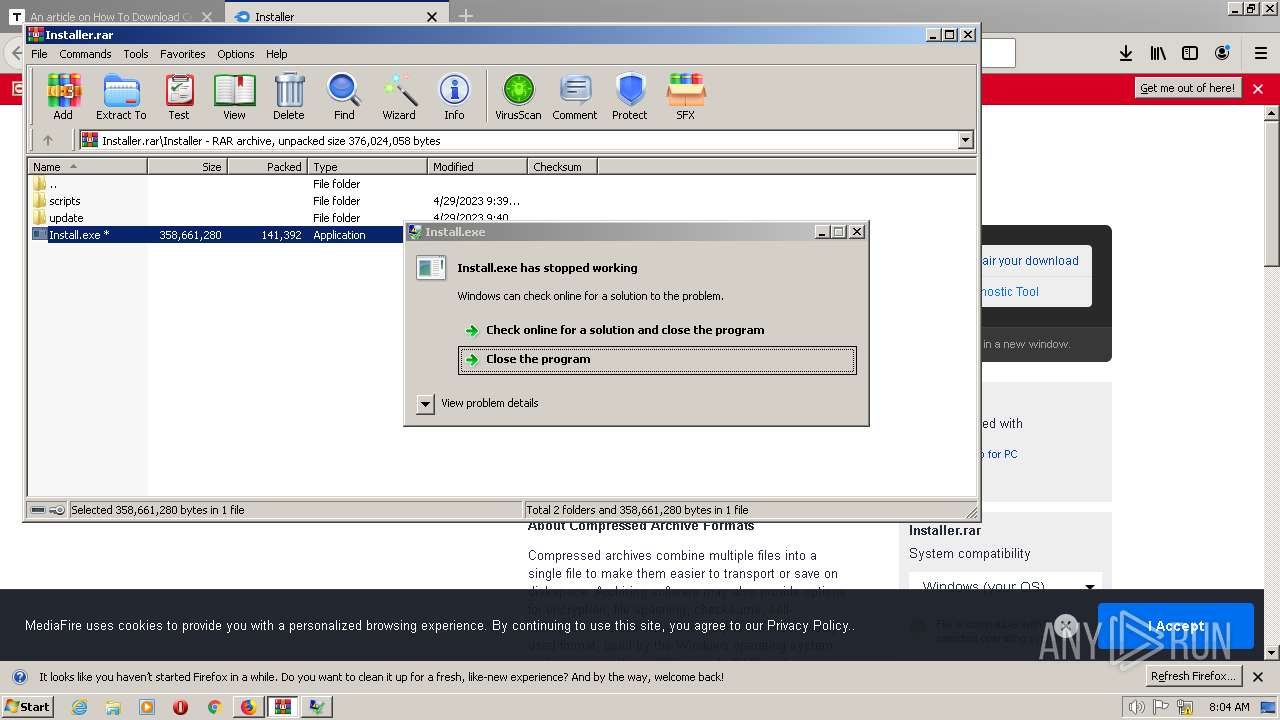The height and width of the screenshot is (720, 1280).
Task: Expand the archive path dropdown
Action: (965, 141)
